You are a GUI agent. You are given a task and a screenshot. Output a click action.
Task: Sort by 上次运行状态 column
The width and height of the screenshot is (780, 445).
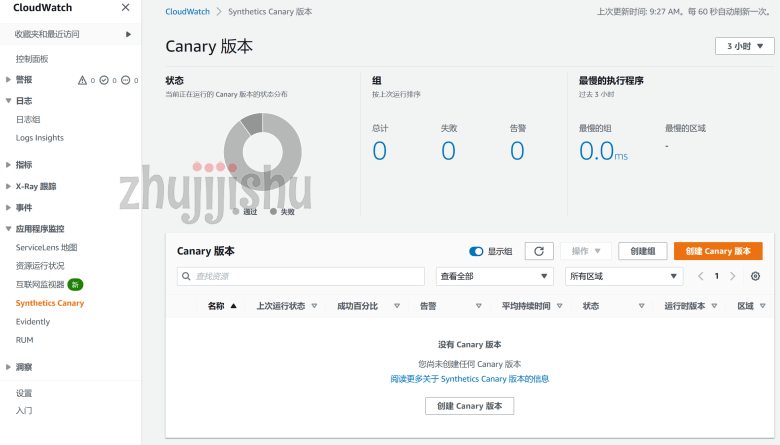click(x=287, y=306)
